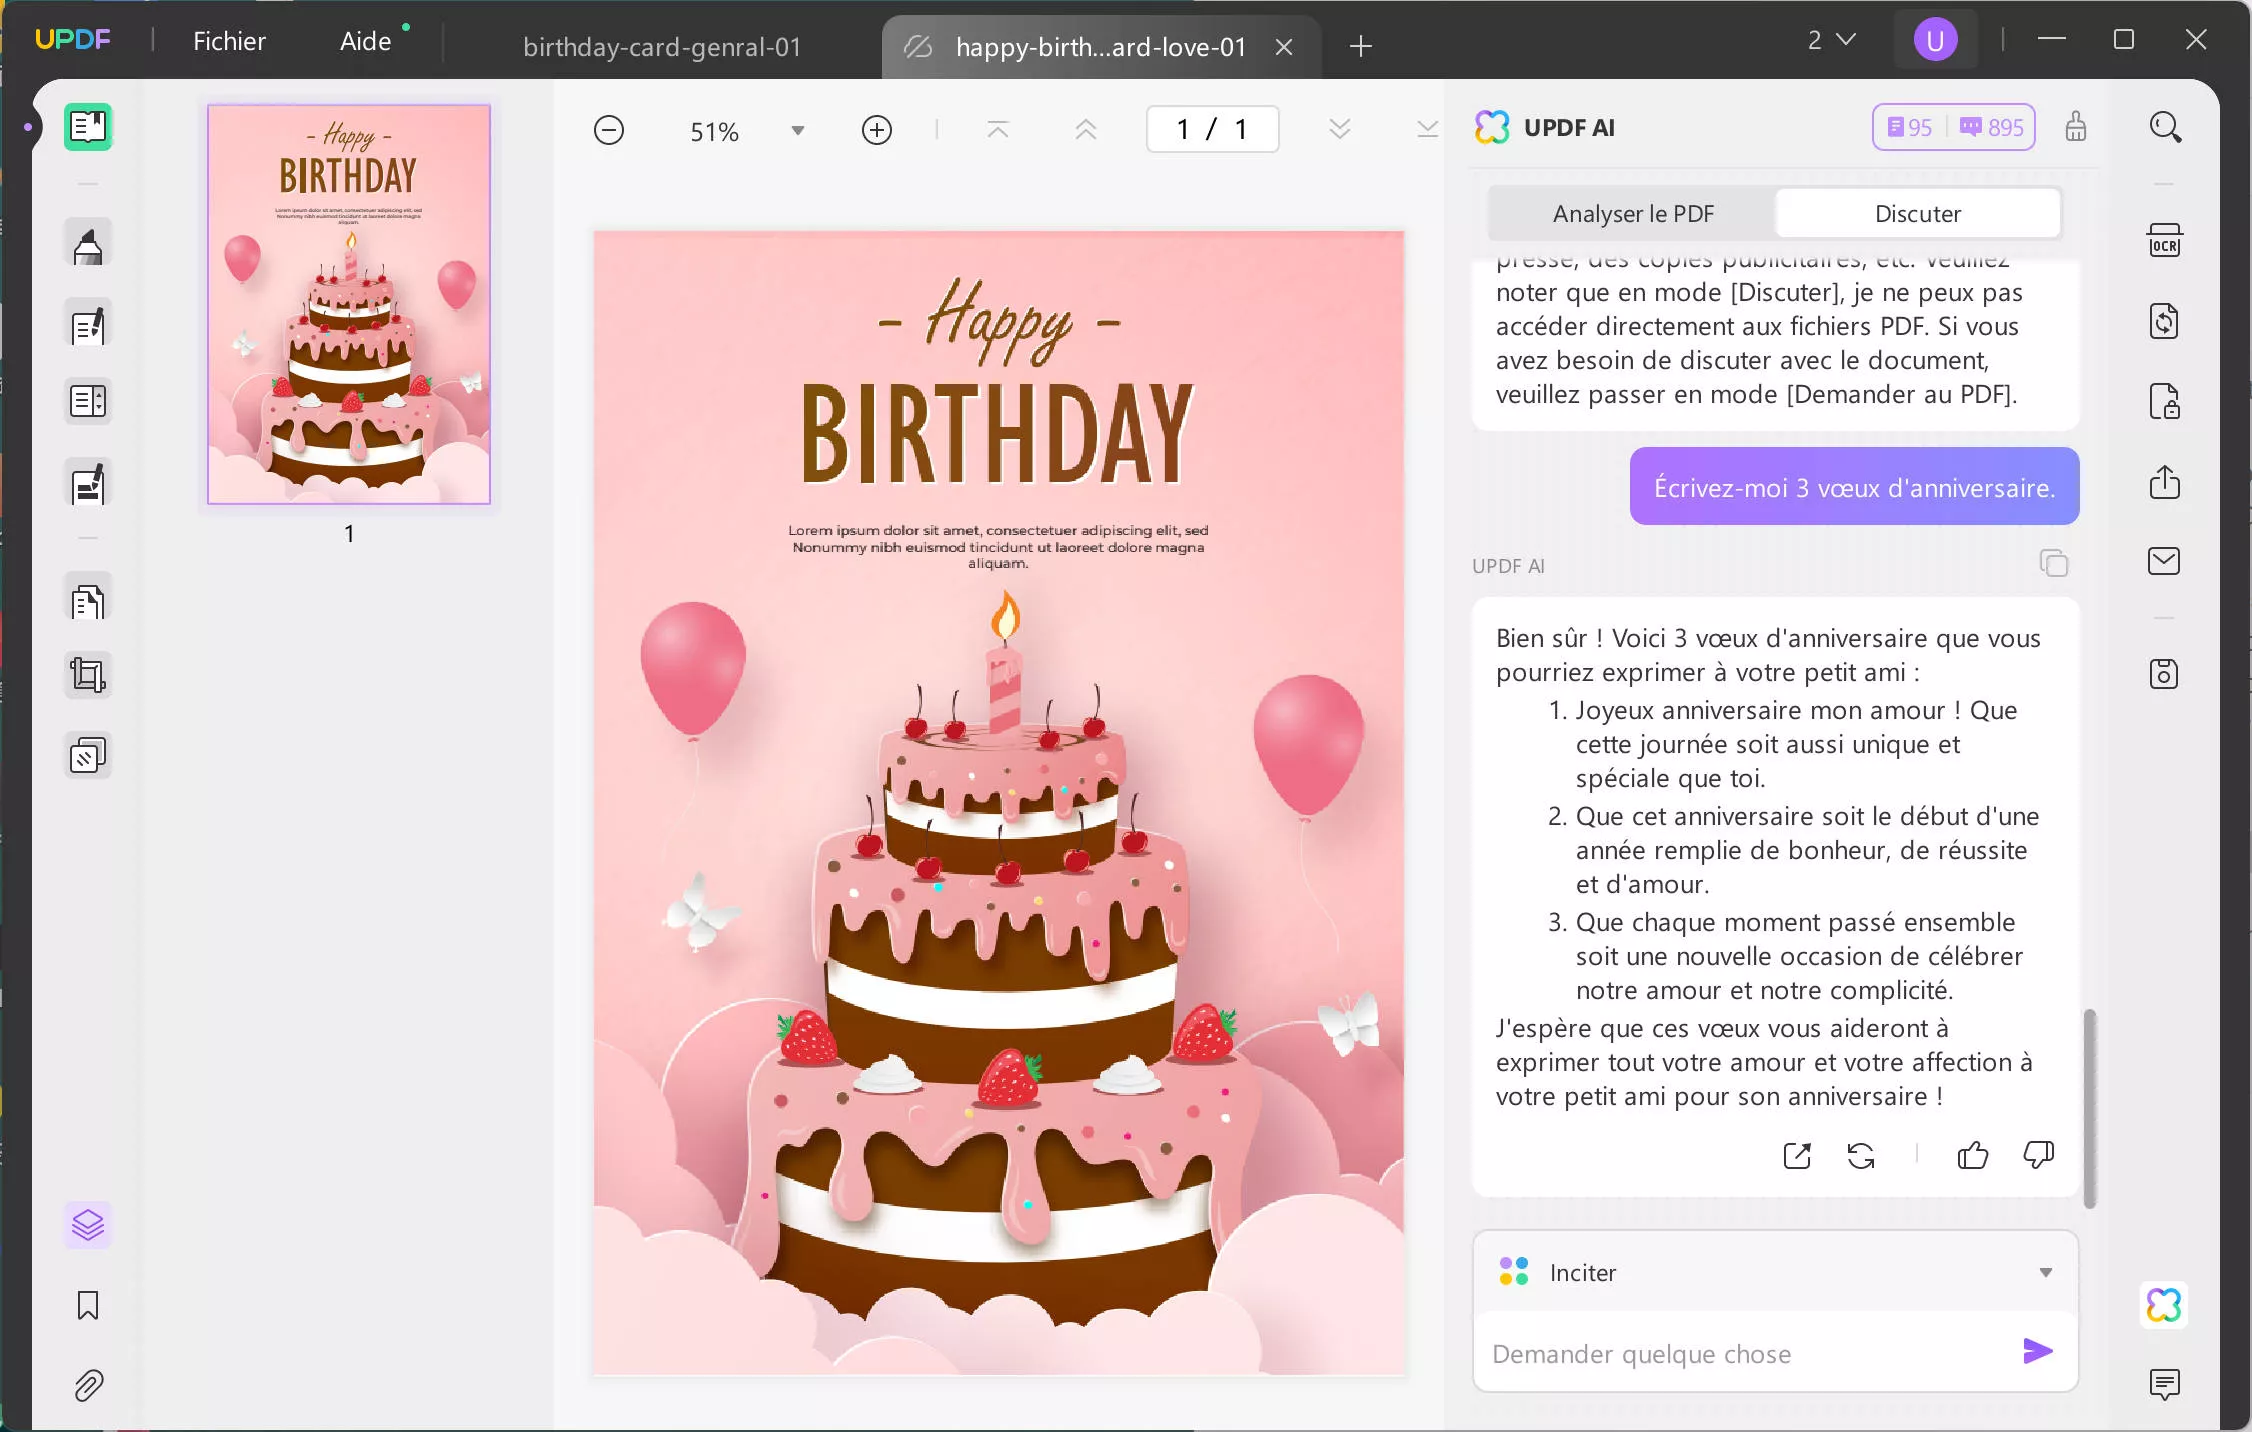Send the file by email
Viewport: 2252px width, 1432px height.
[x=2165, y=561]
